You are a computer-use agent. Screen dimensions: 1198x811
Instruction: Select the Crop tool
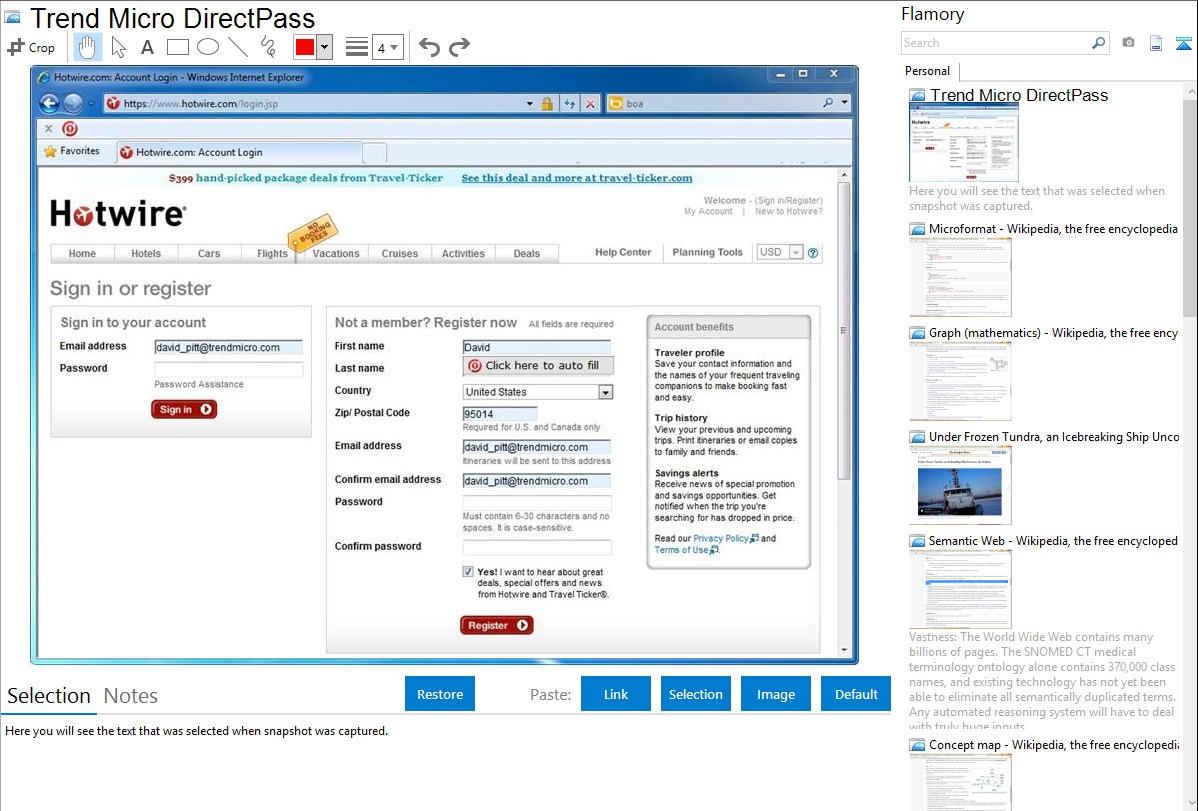coord(31,47)
